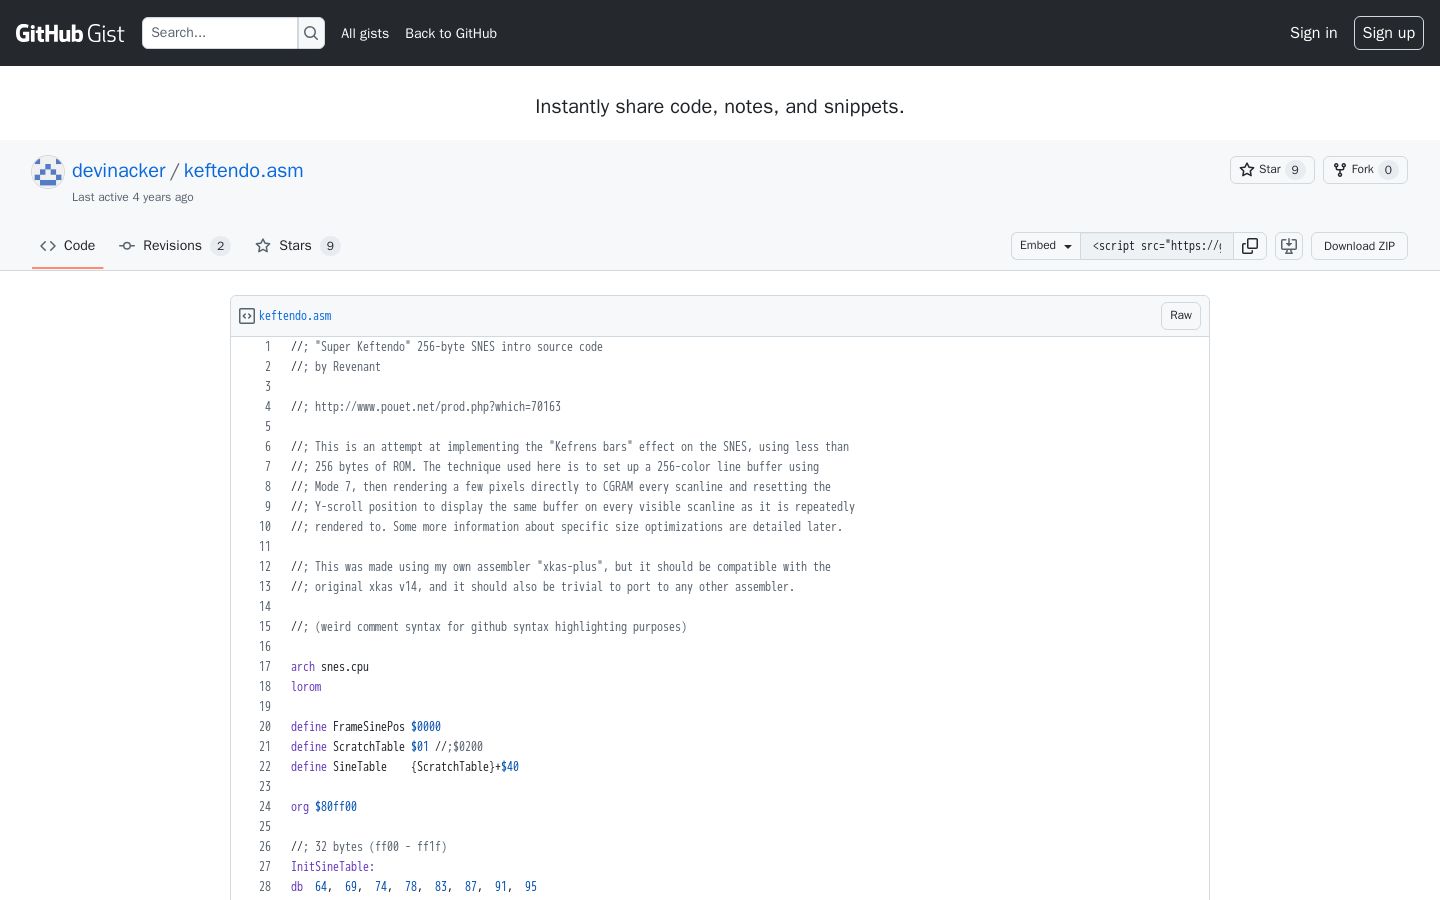Screen dimensions: 1440x900
Task: Submit search with the magnifier icon
Action: 311,33
